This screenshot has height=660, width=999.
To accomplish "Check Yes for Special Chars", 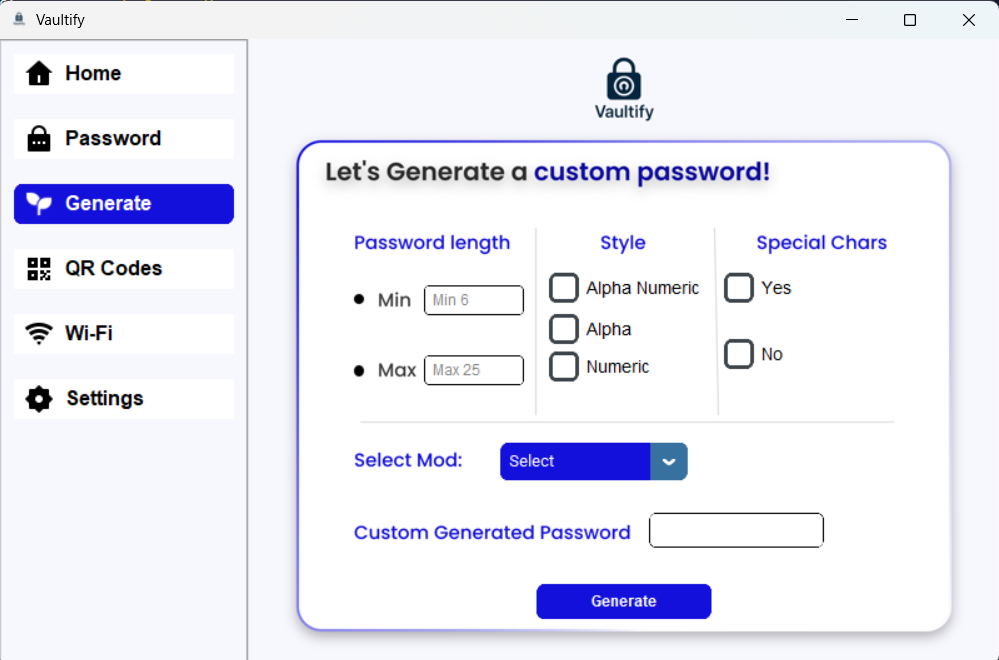I will 739,287.
